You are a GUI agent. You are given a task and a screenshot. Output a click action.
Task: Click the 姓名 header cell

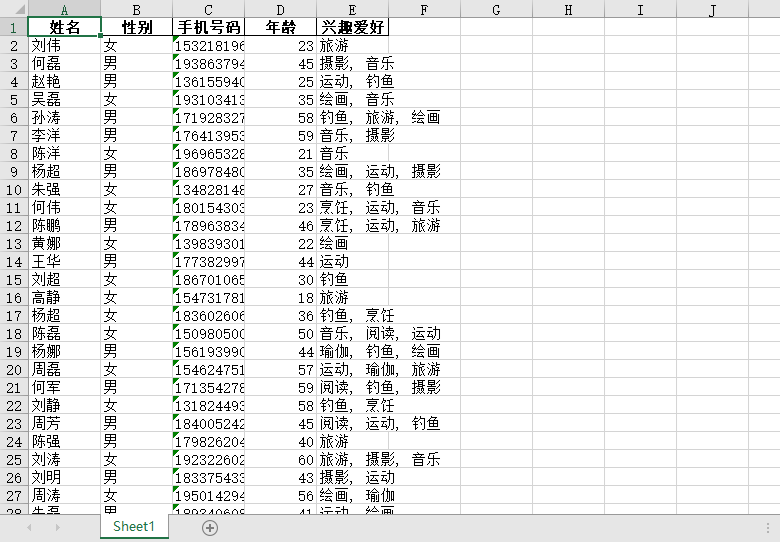point(64,28)
